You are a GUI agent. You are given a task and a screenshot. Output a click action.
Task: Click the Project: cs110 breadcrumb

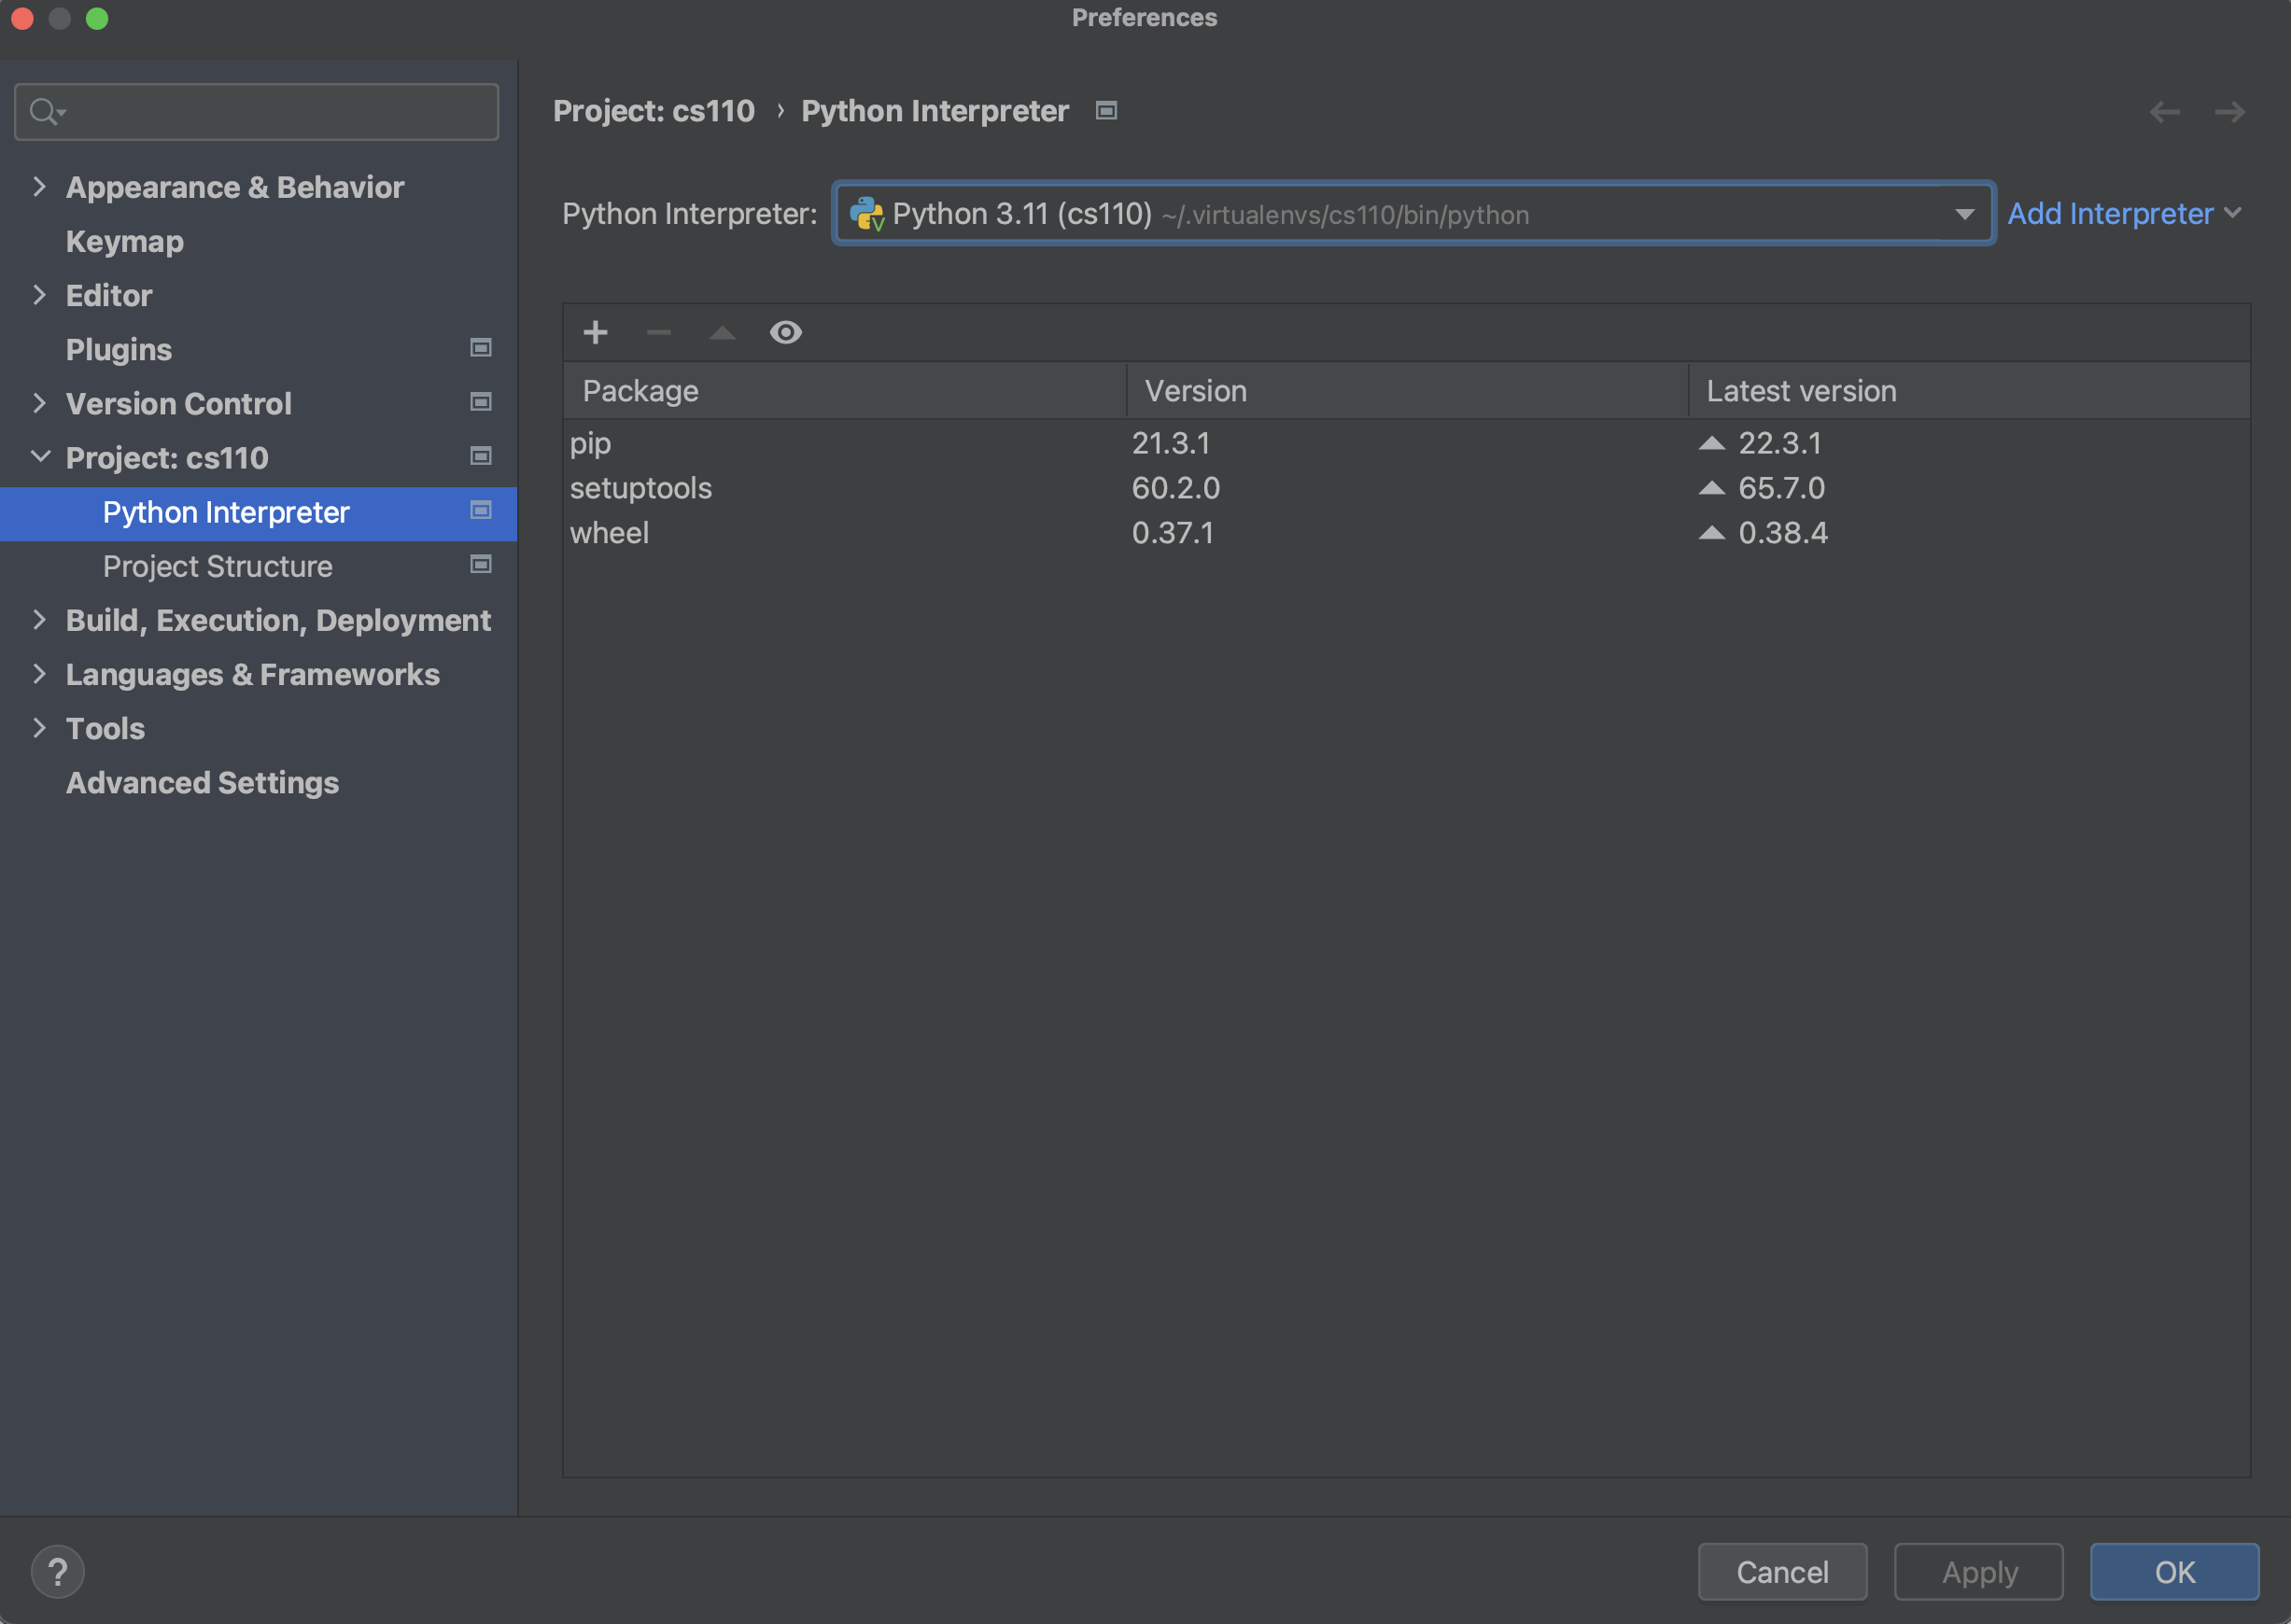(654, 111)
